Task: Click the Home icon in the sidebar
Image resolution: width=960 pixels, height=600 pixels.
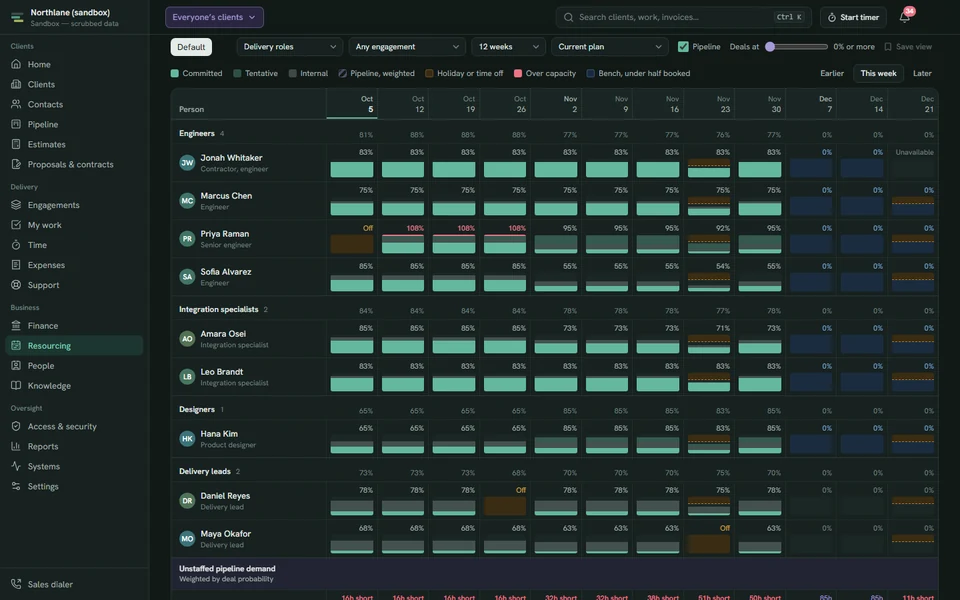Action: tap(16, 64)
